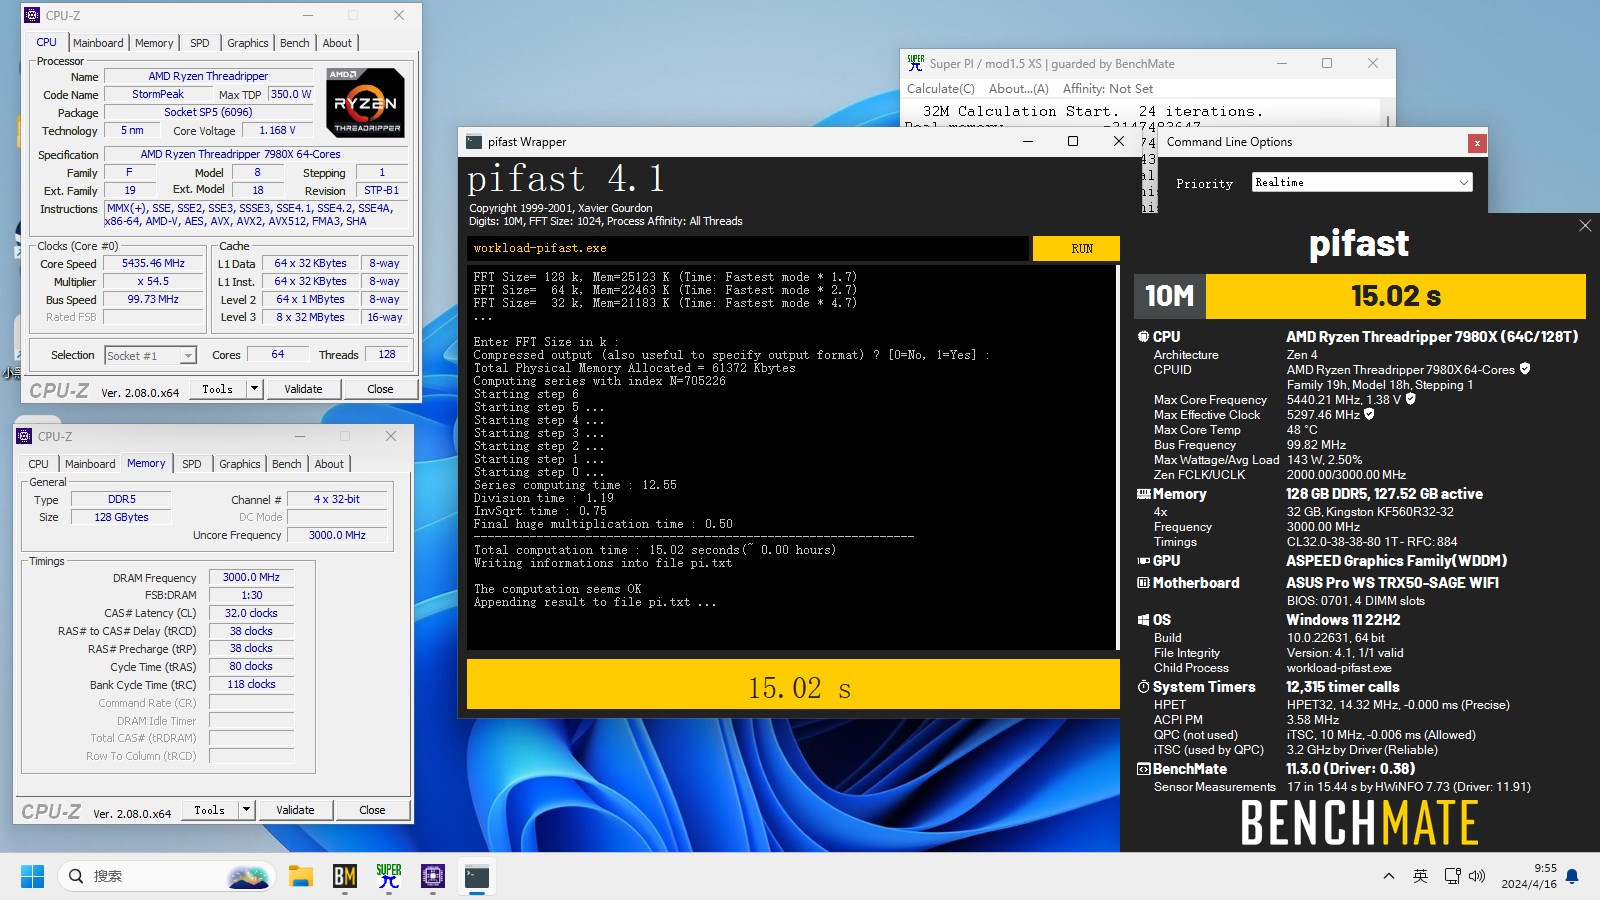Click Close button in upper CPU-Z window

(x=380, y=389)
